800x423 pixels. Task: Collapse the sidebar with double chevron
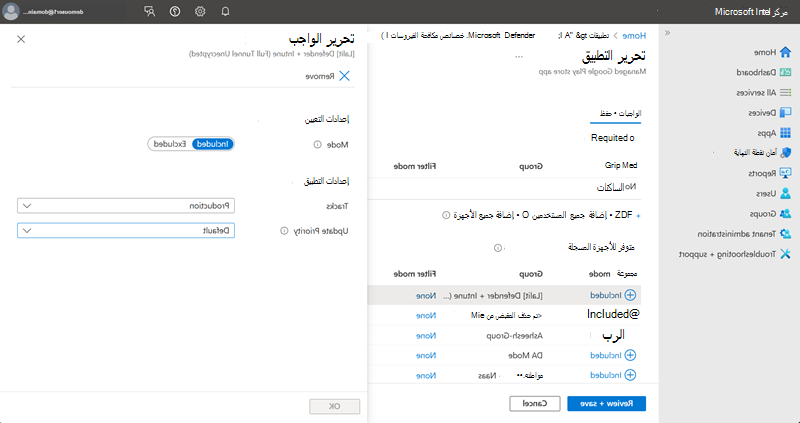667,33
